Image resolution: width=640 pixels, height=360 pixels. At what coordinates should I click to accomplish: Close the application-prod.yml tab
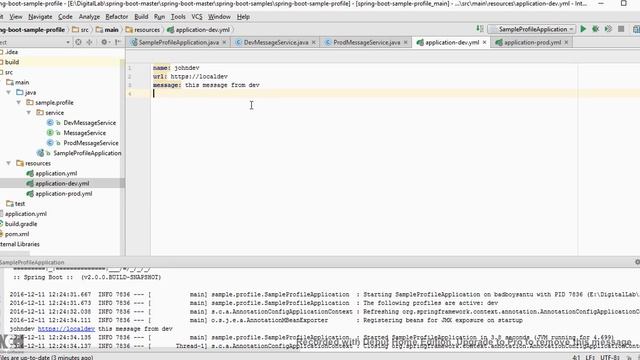pyautogui.click(x=566, y=42)
